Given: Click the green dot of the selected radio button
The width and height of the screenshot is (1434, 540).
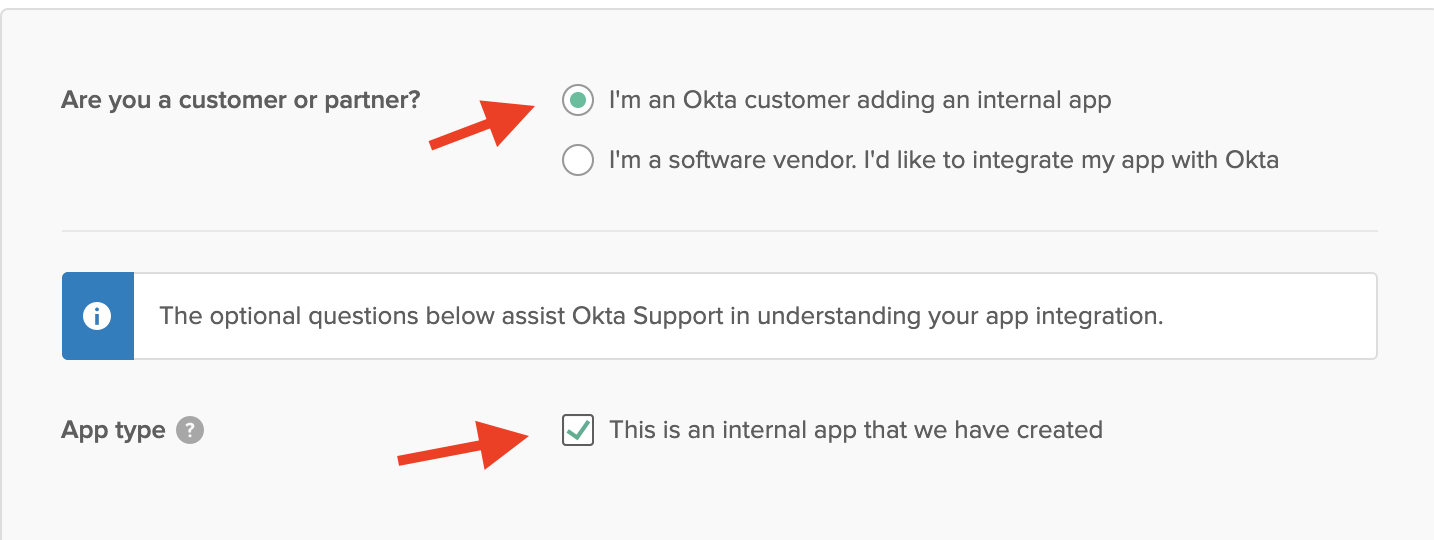Looking at the screenshot, I should pos(577,100).
